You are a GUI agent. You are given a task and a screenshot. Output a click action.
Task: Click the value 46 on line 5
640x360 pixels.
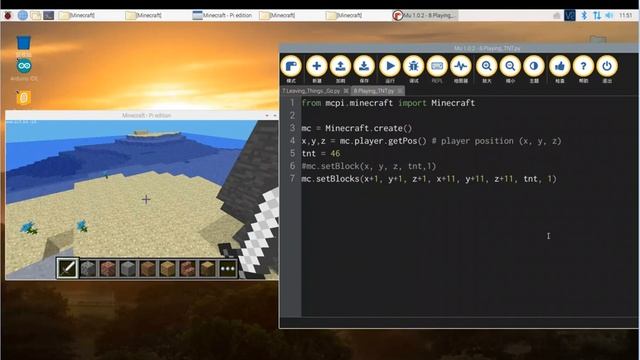point(335,153)
